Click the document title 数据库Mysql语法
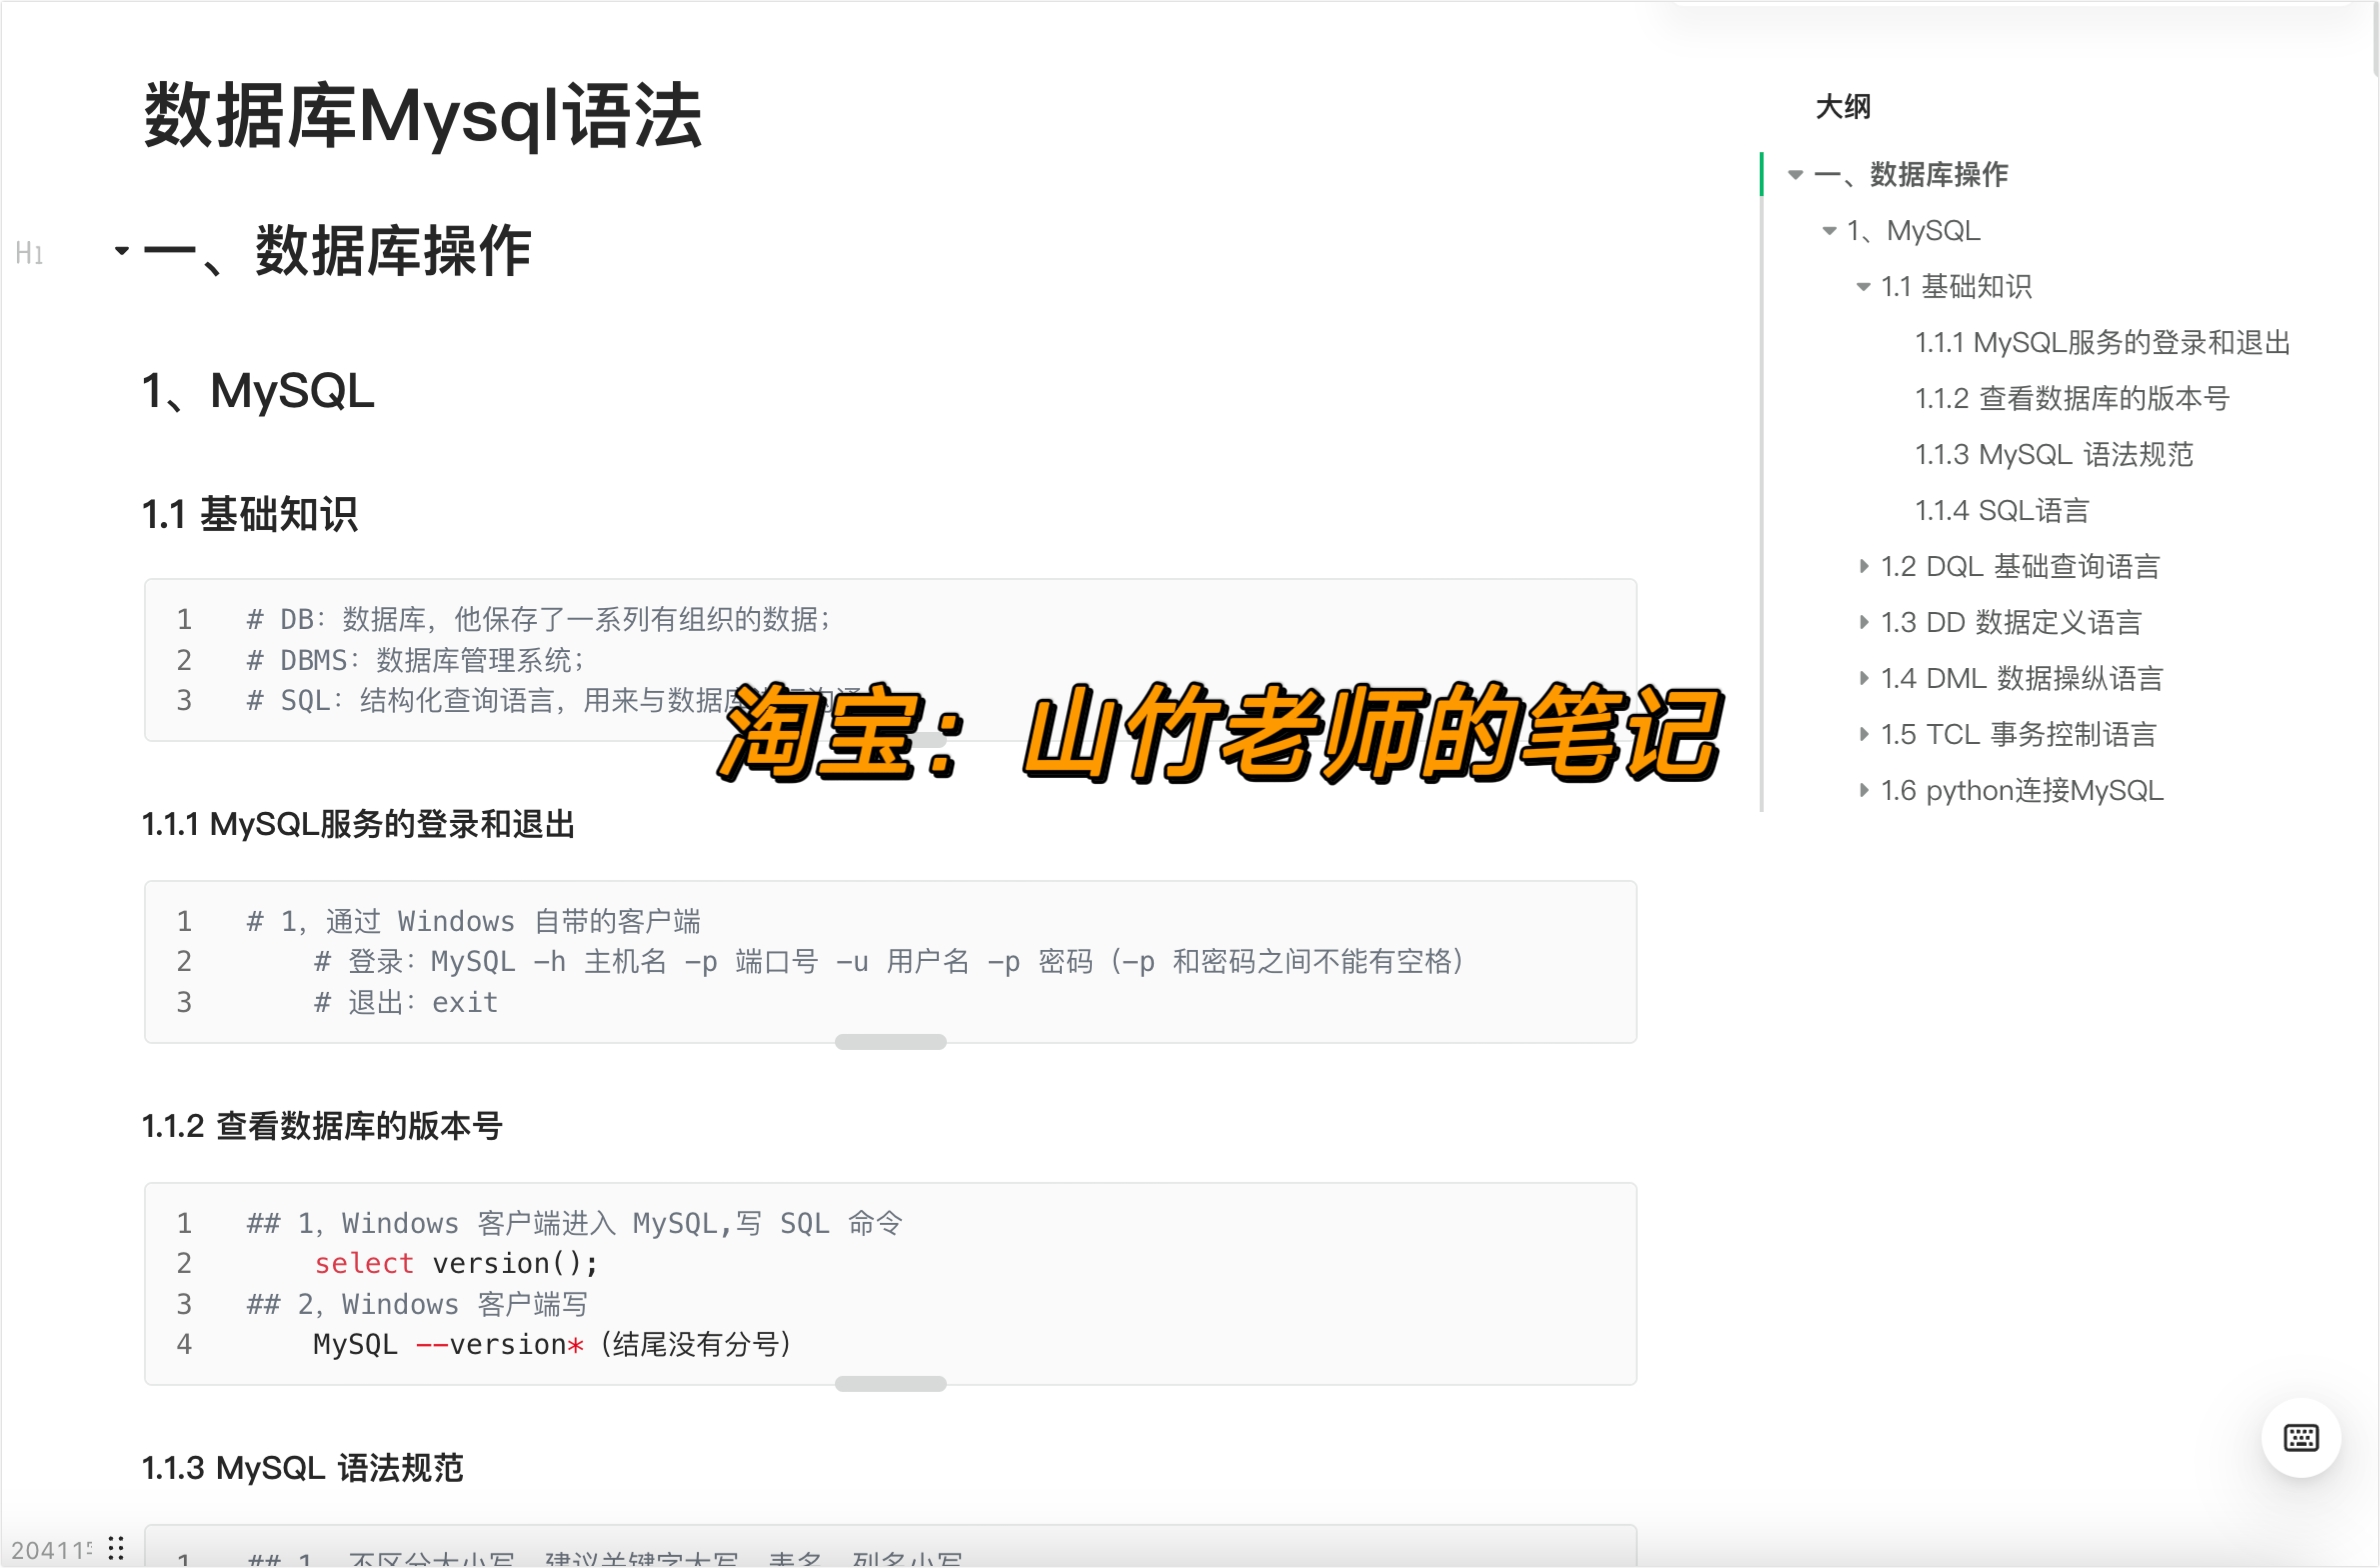2380x1568 pixels. coord(422,117)
